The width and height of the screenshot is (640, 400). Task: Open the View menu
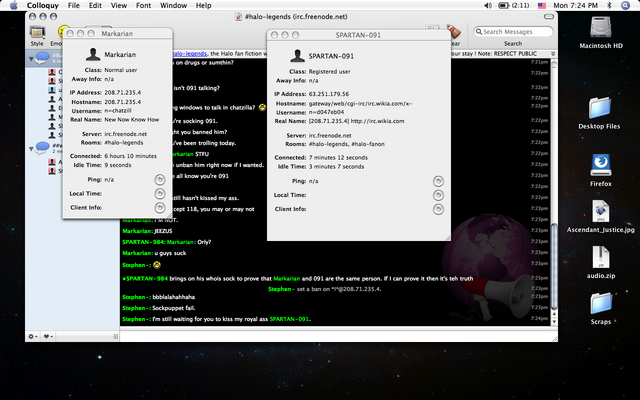(119, 5)
